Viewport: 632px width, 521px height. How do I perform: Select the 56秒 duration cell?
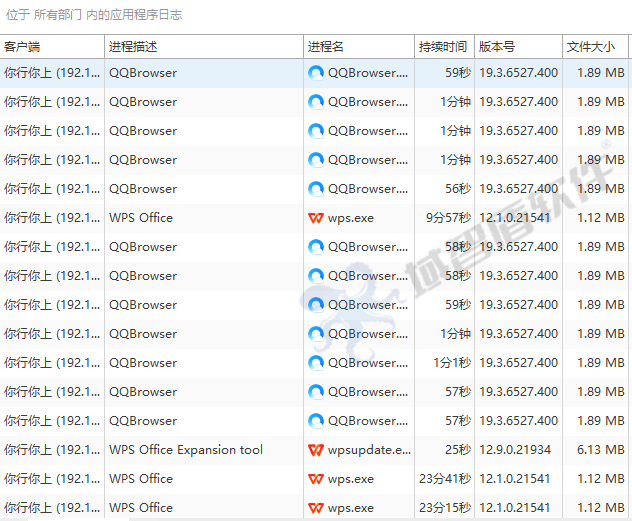(x=458, y=189)
